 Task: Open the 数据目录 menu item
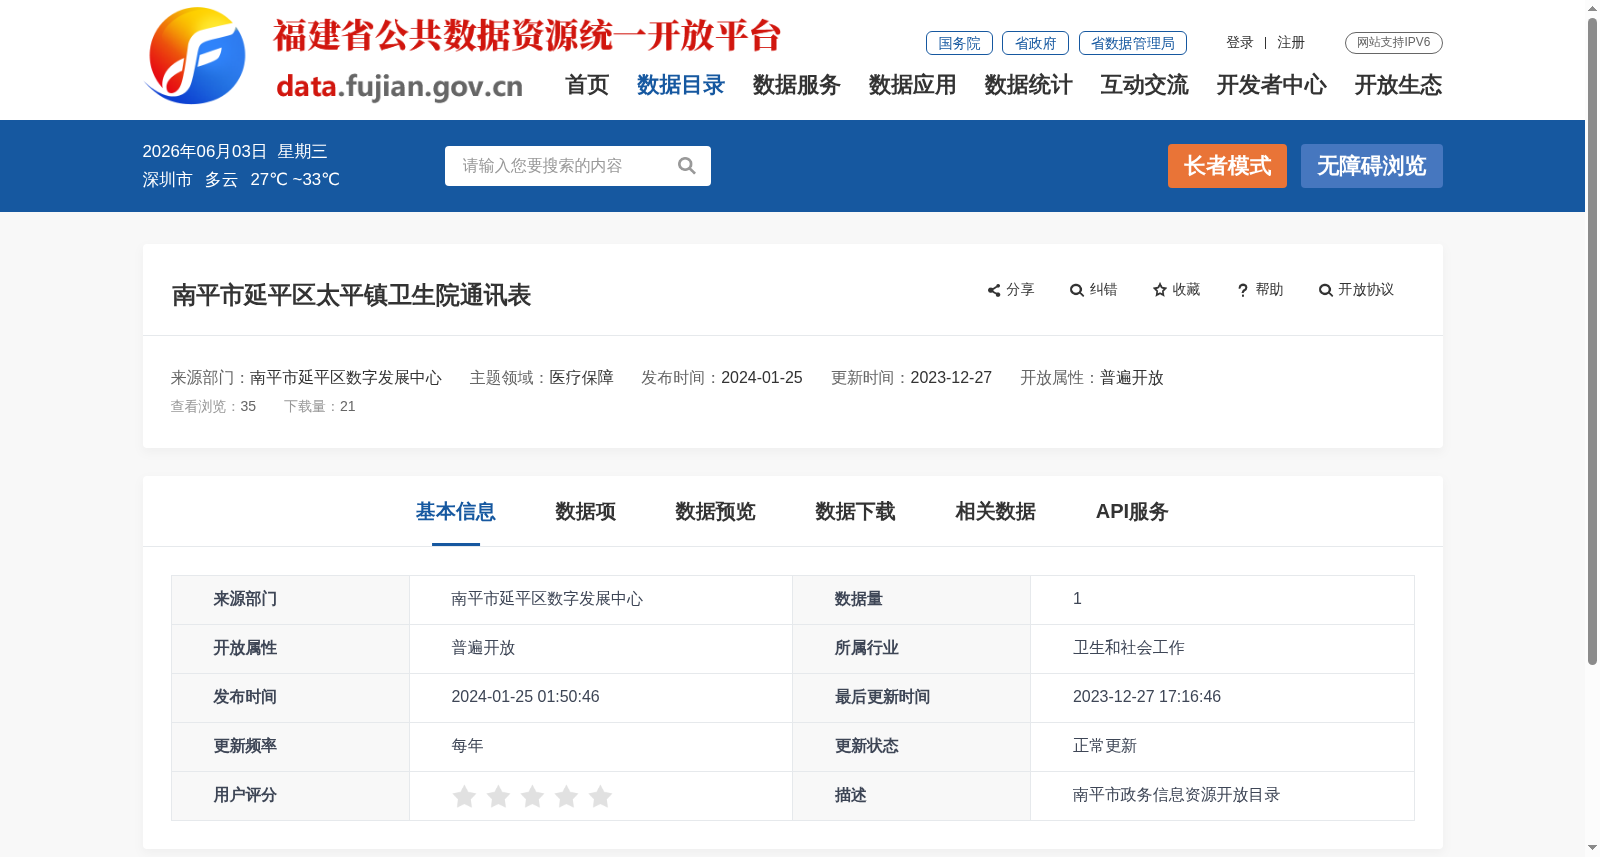click(x=681, y=85)
